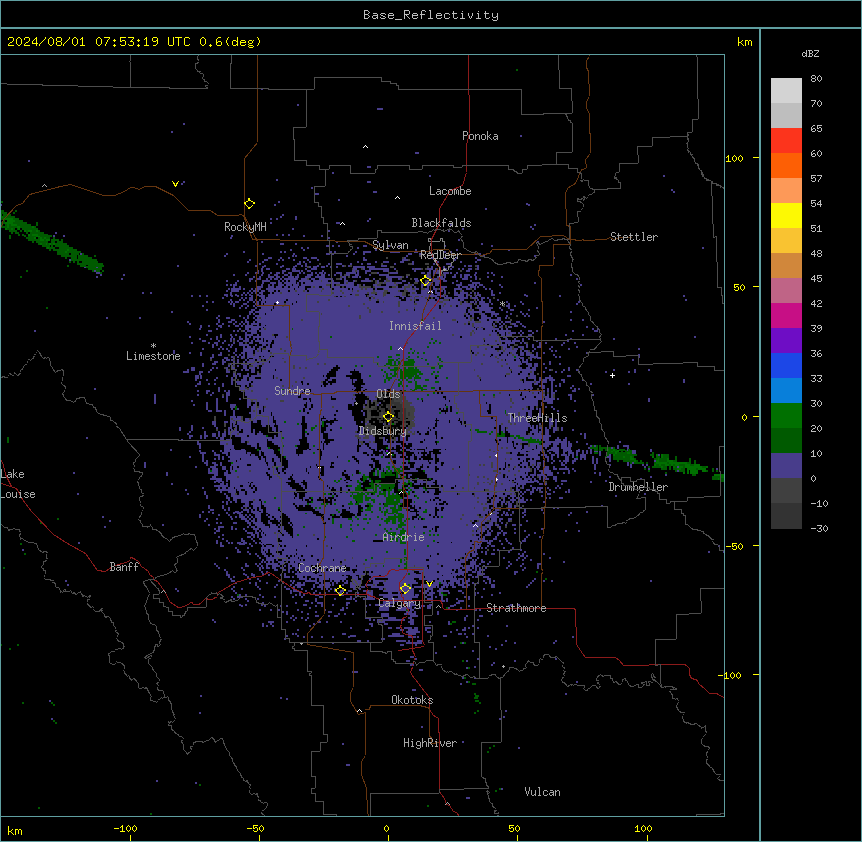Viewport: 862px width, 842px height.
Task: Click the -30 value on the dBZ scale
Action: coord(819,529)
